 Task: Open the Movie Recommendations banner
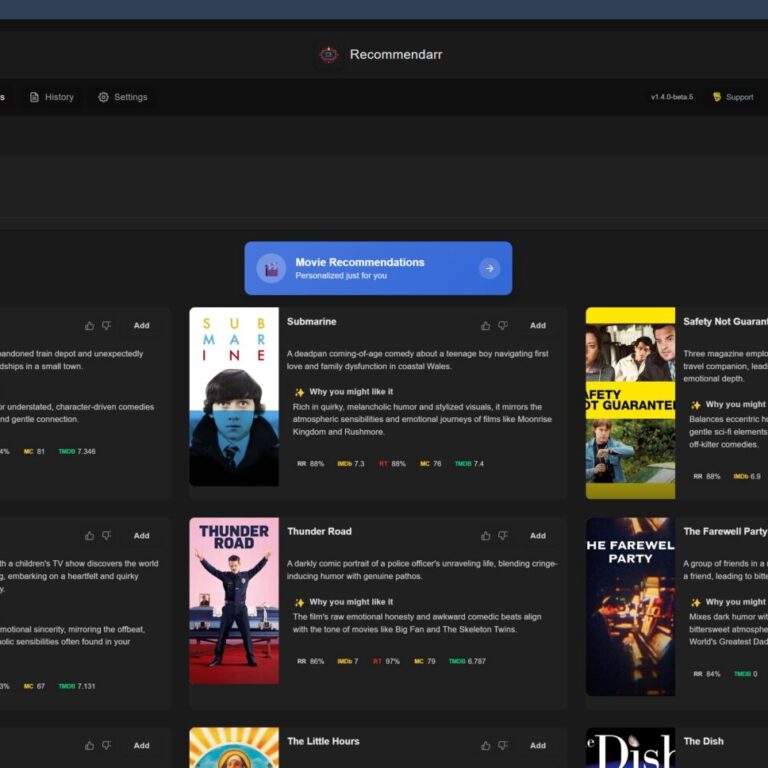378,268
